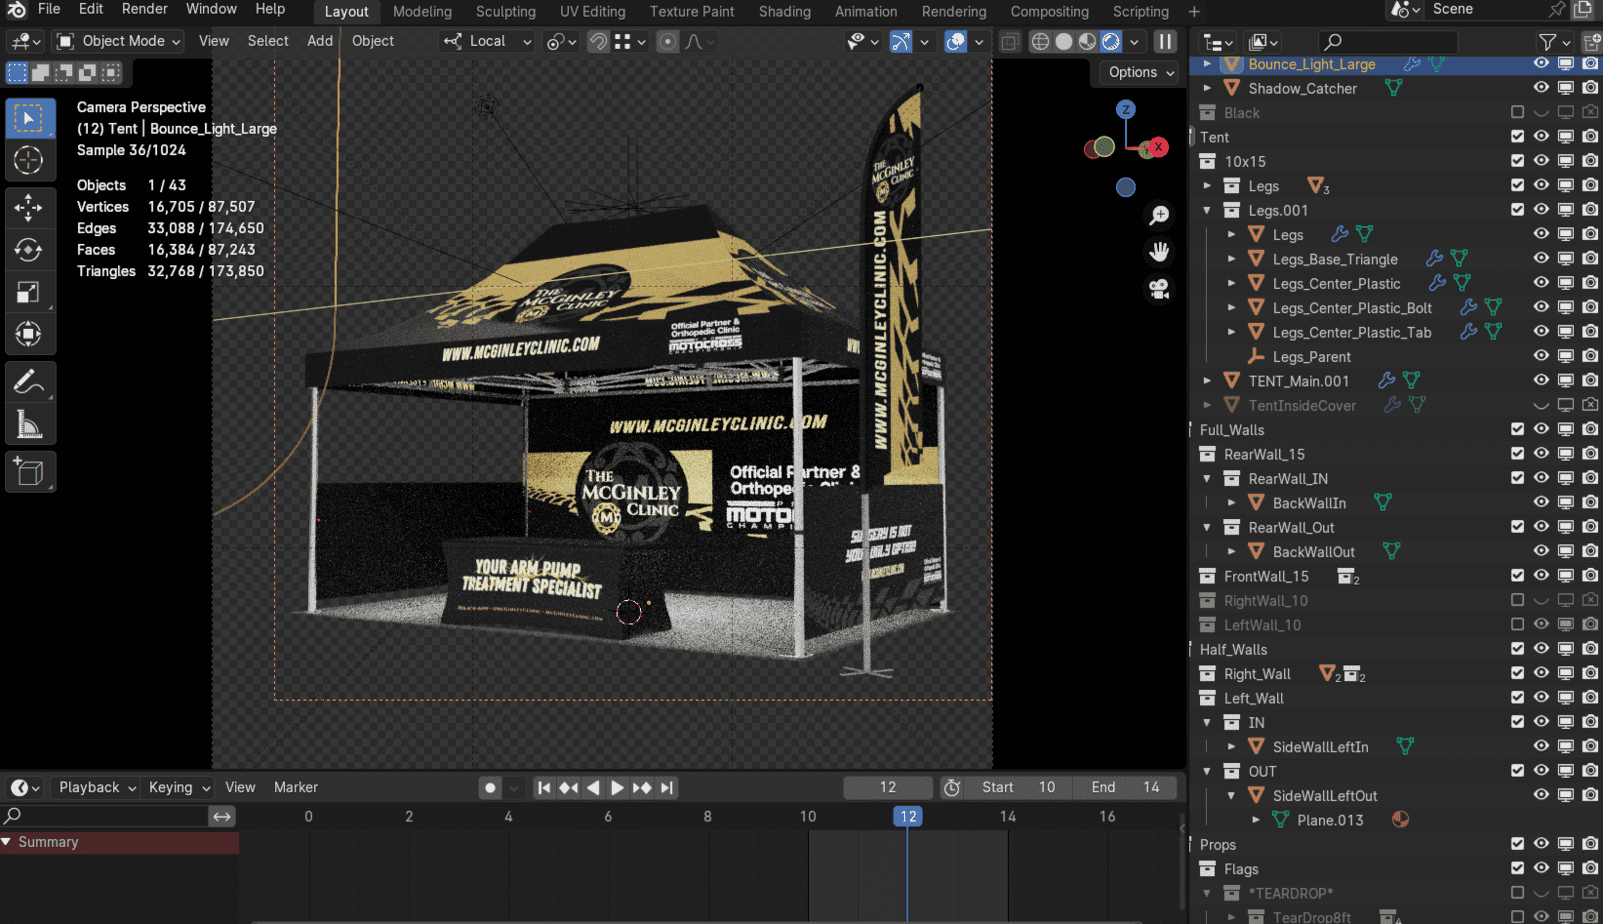Toggle snapping magnet icon
The width and height of the screenshot is (1603, 924).
point(598,41)
